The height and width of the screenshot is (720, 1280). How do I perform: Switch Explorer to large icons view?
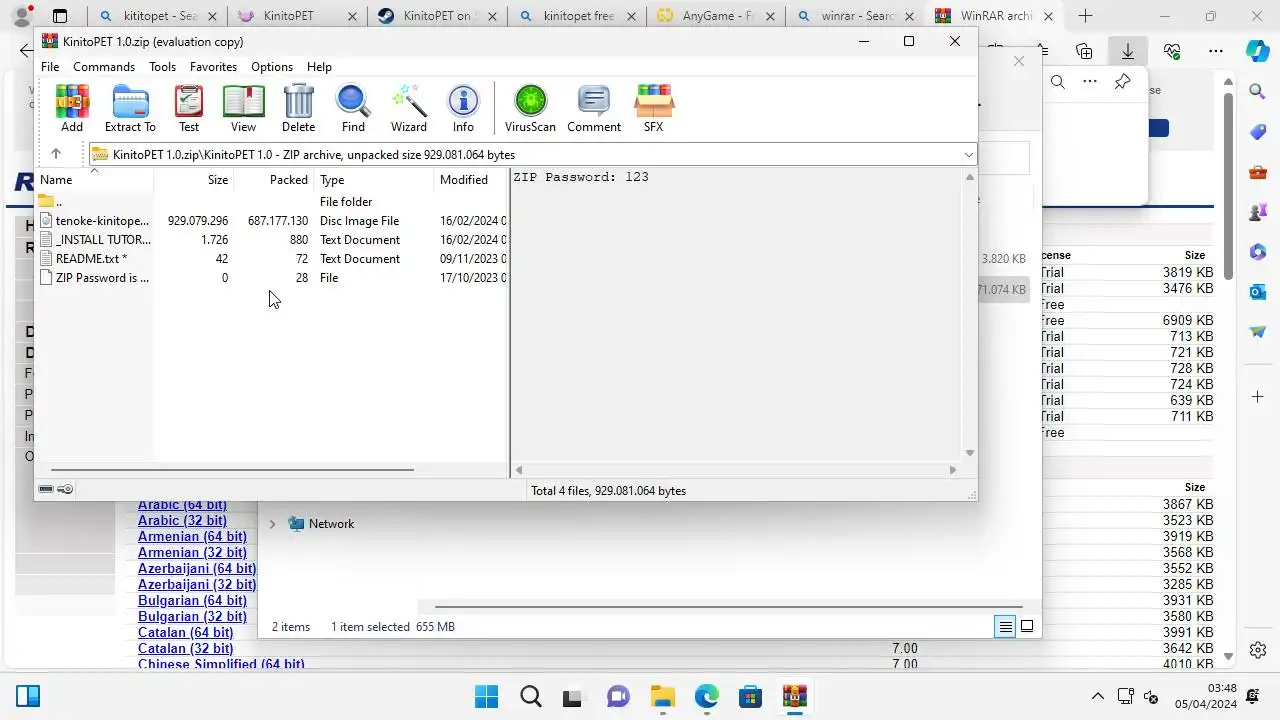click(x=1027, y=627)
